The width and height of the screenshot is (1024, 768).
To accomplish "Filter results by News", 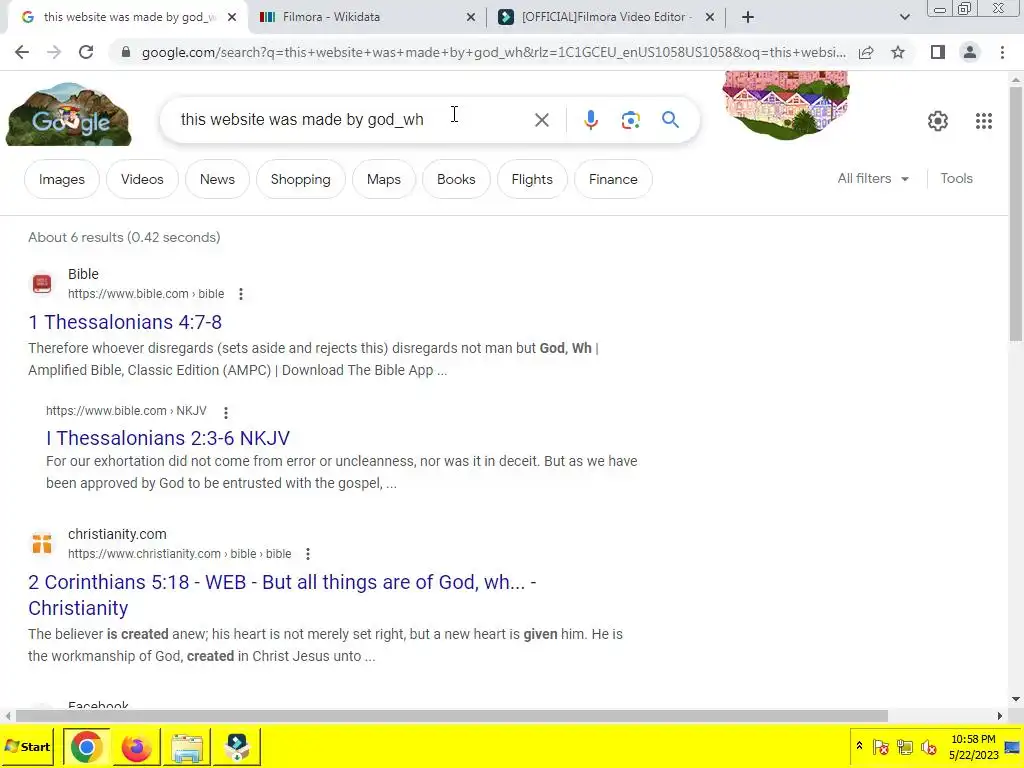I will (x=217, y=179).
